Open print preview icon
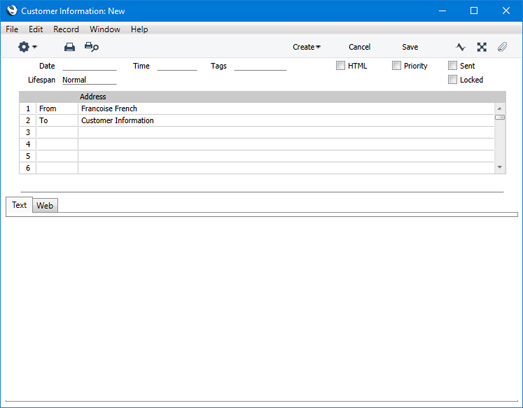 [x=91, y=47]
